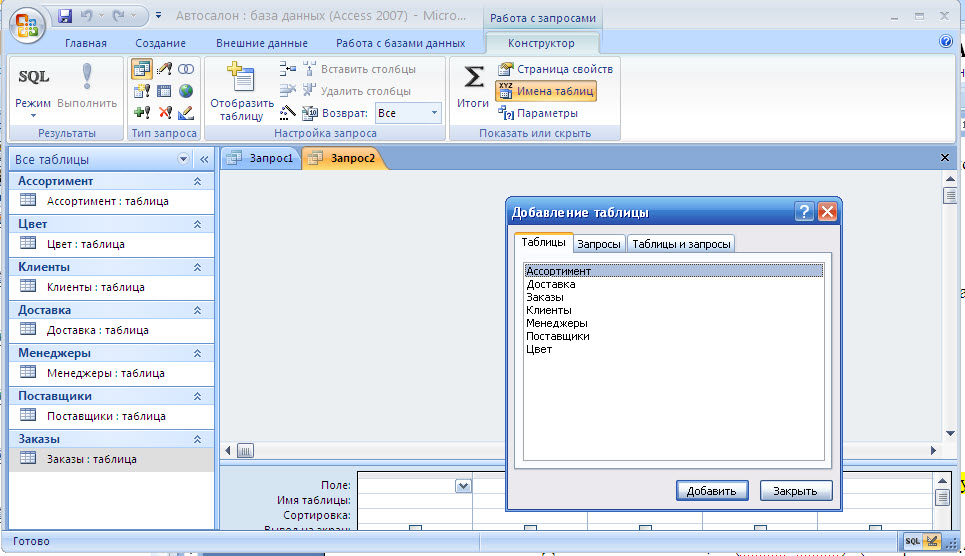Collapse the Ассортимент group

(198, 181)
